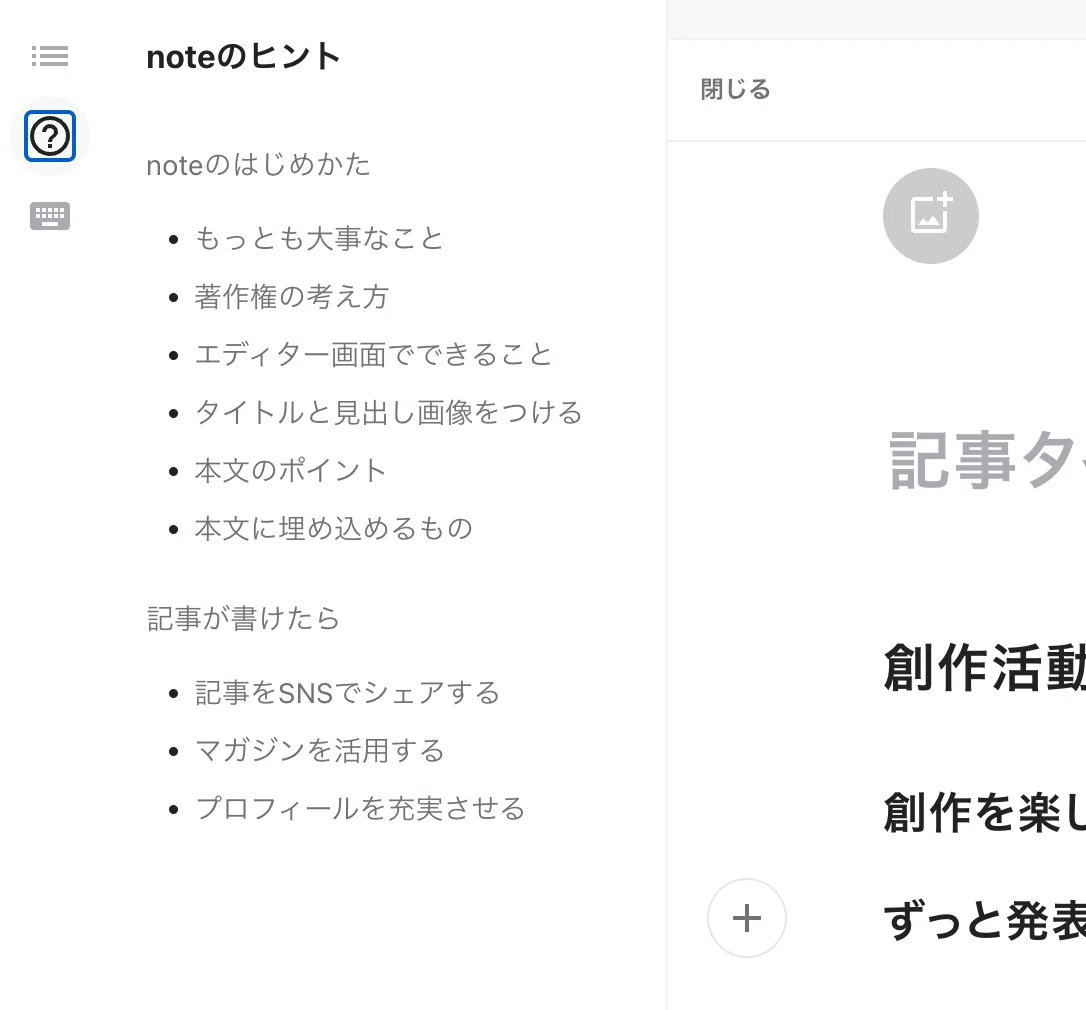Click the 創作活動 heading in the editor
Image resolution: width=1086 pixels, height=1010 pixels.
click(985, 668)
